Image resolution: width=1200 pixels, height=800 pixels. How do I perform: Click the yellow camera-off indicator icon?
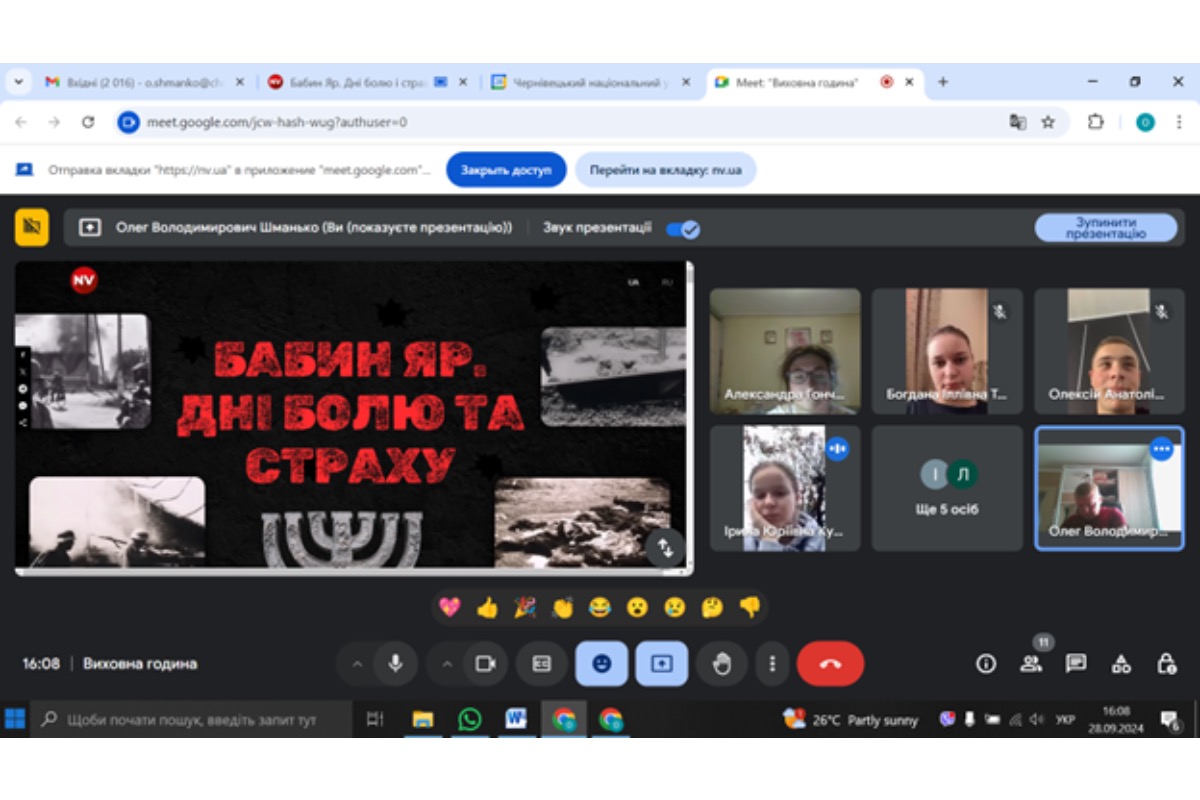(x=32, y=228)
